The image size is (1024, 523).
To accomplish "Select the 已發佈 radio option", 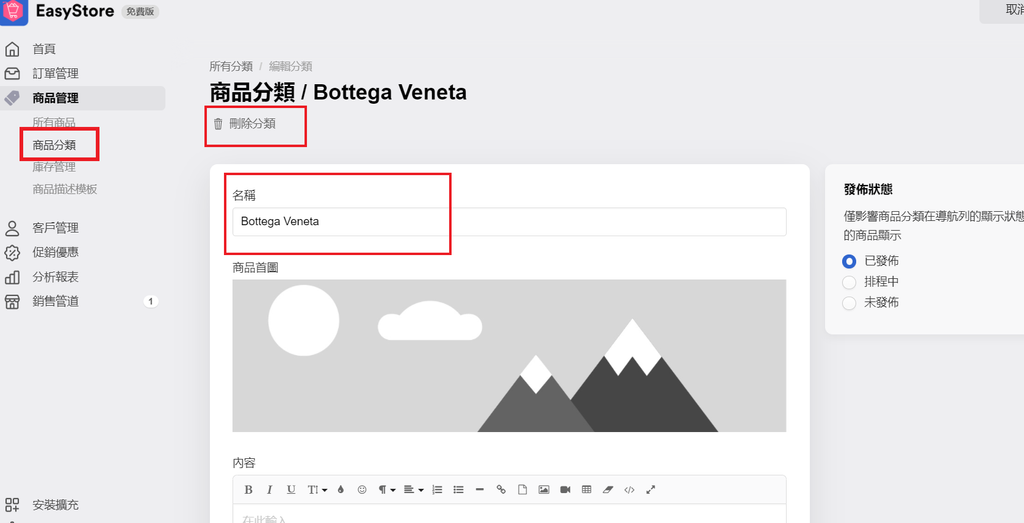I will point(849,260).
